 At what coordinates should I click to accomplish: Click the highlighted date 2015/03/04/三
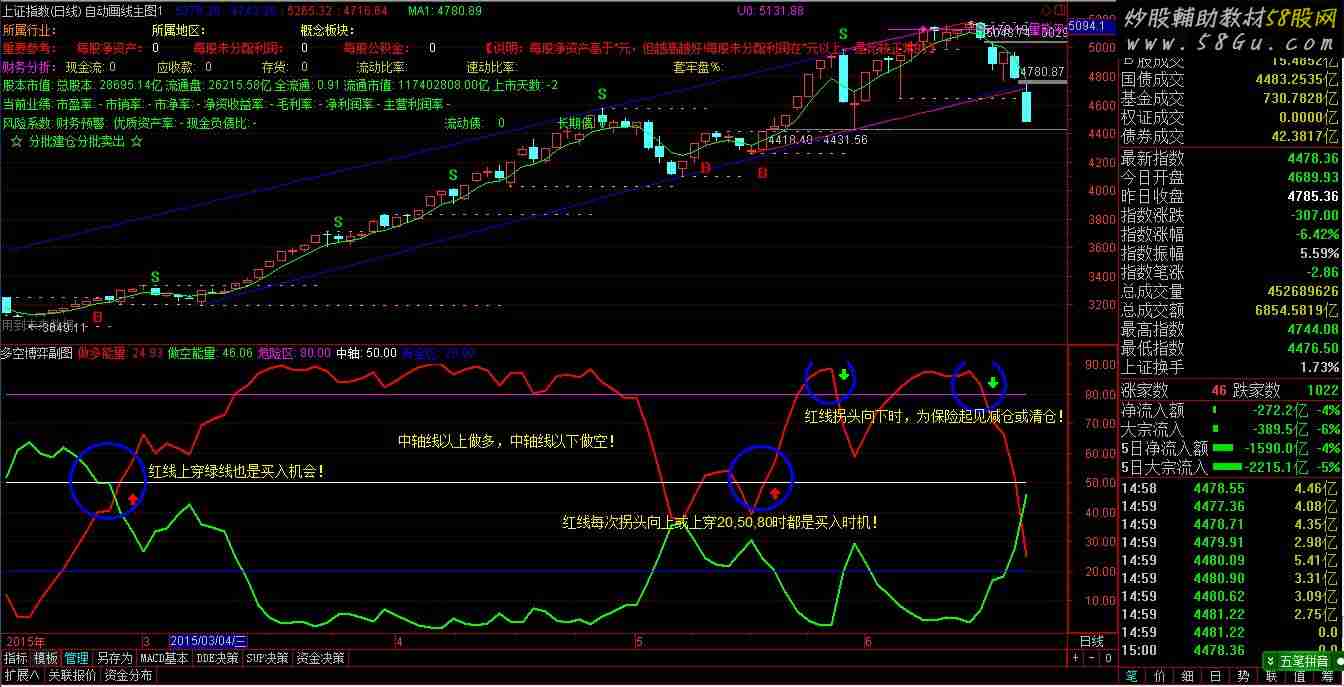[x=209, y=640]
